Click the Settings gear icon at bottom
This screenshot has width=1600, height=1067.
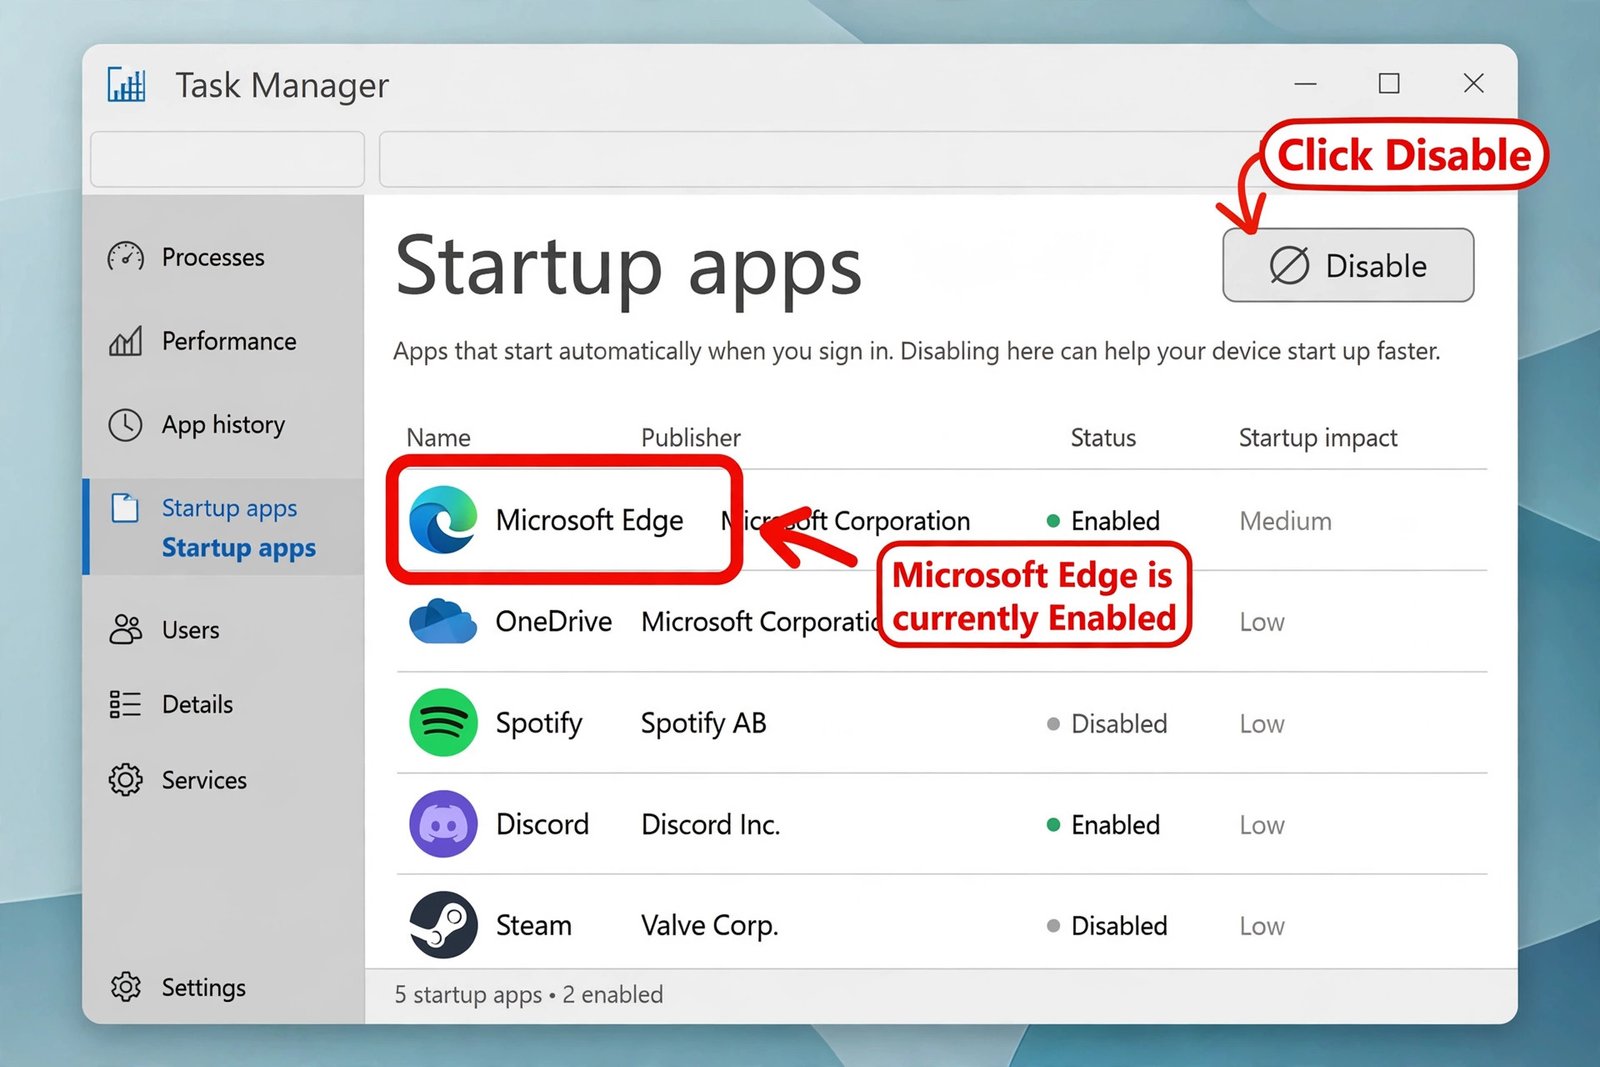125,987
